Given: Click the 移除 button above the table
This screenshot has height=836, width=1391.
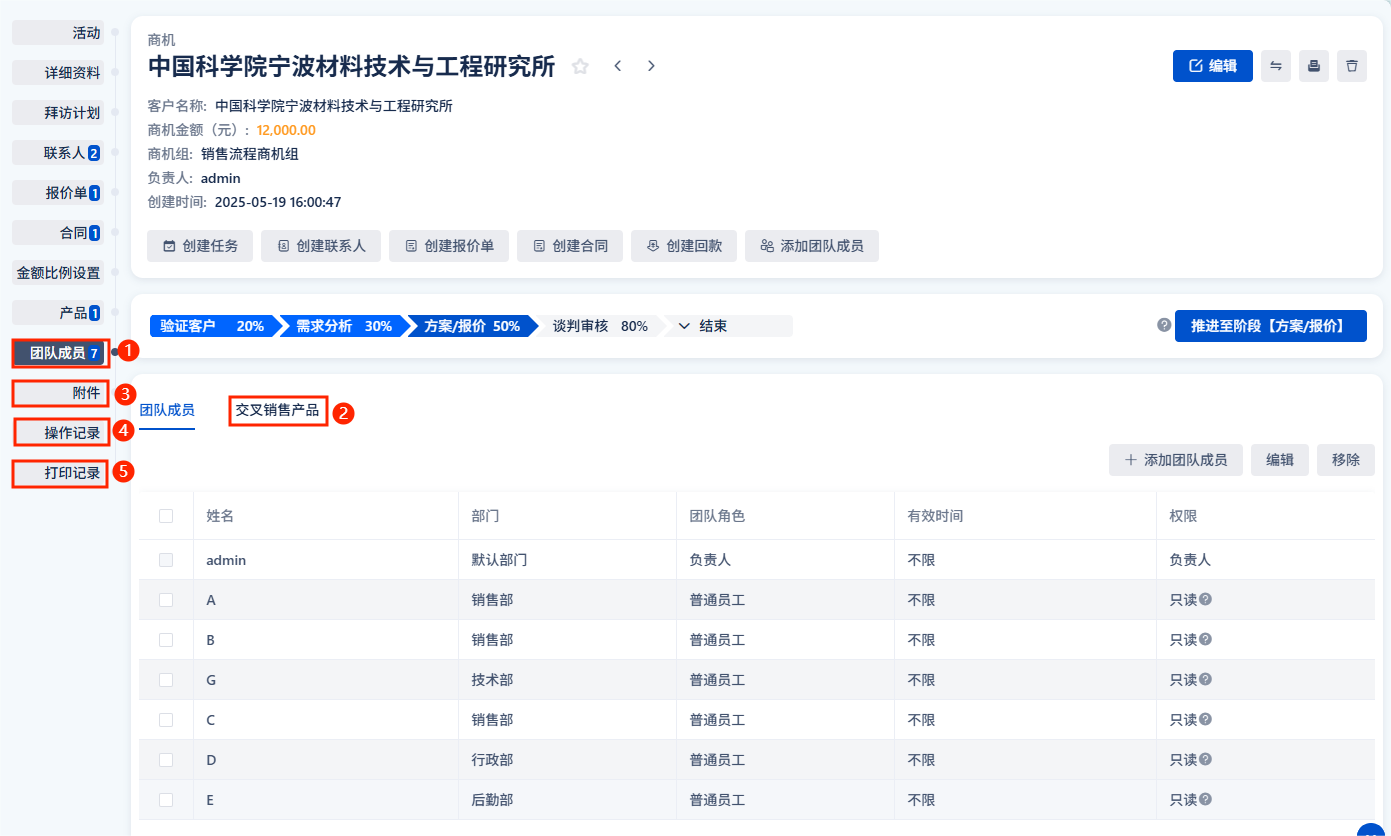Looking at the screenshot, I should point(1346,460).
